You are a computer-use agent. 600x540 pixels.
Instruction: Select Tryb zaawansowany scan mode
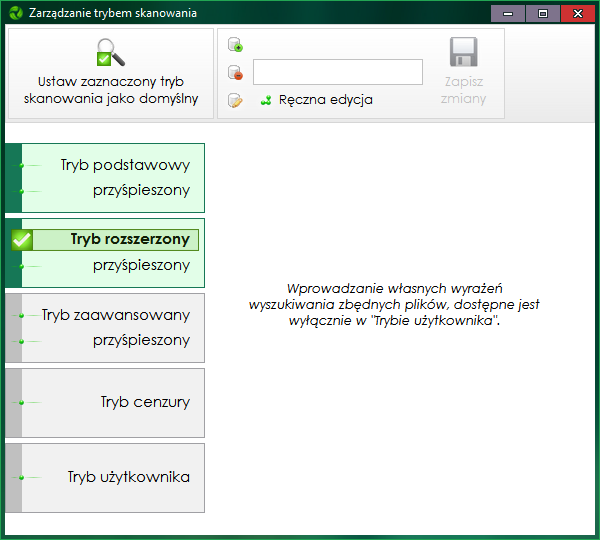pos(115,315)
